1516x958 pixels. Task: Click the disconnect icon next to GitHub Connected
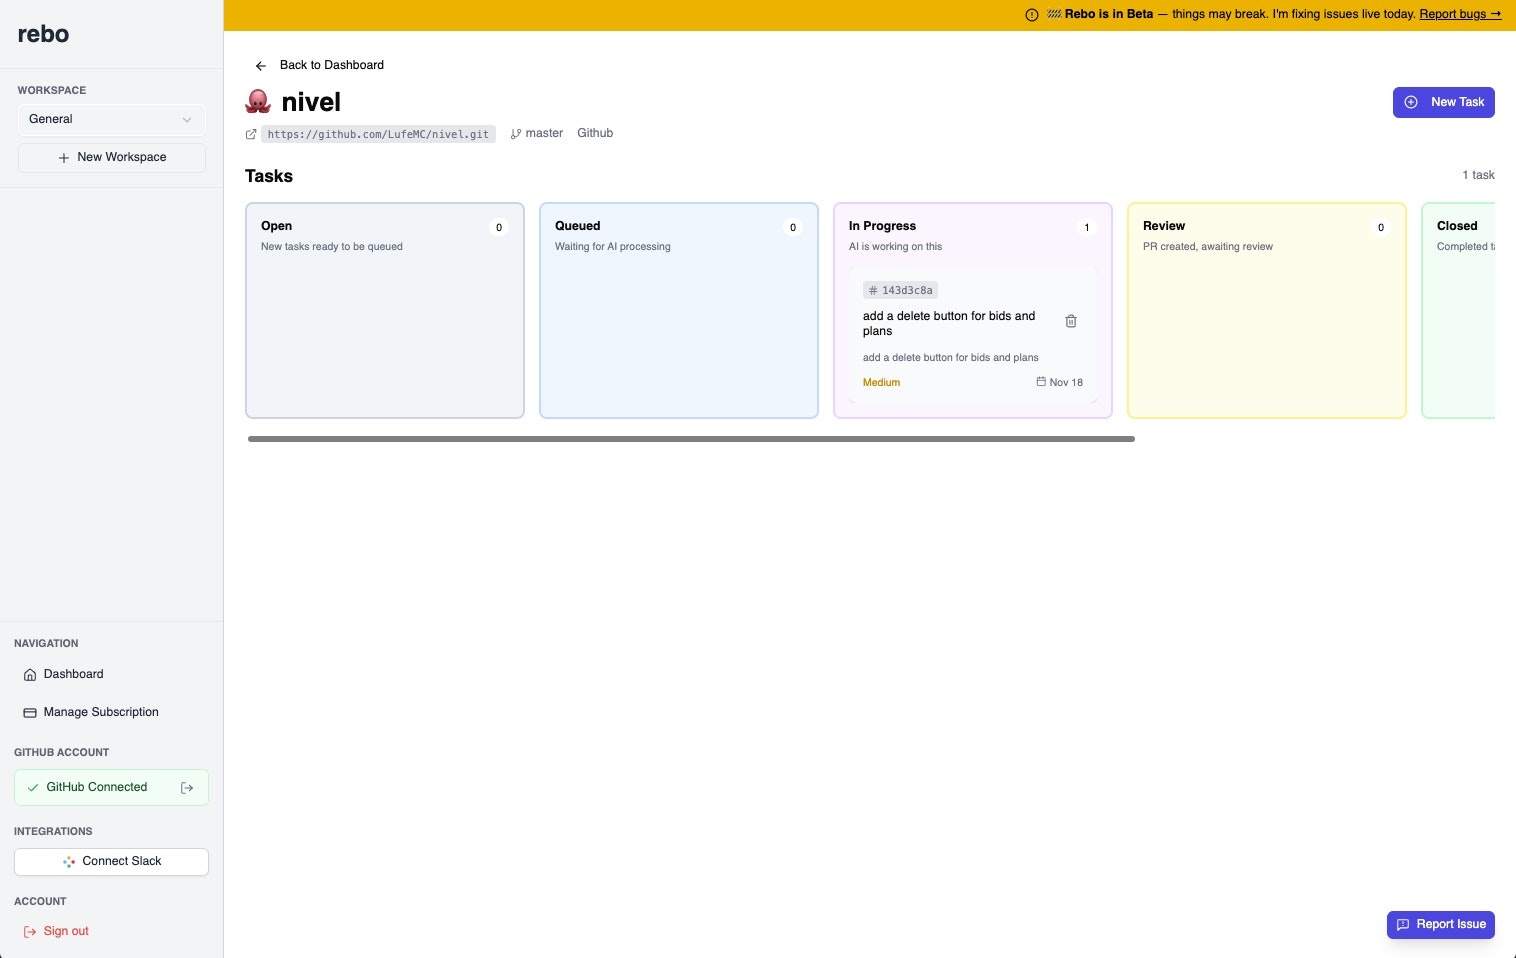[x=187, y=787]
